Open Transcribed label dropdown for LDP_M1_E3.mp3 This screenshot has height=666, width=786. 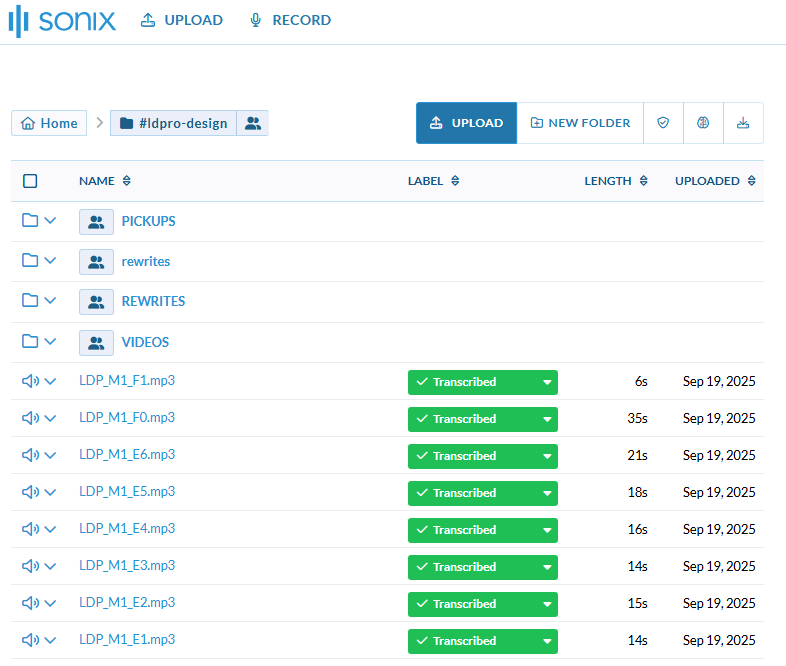click(483, 568)
